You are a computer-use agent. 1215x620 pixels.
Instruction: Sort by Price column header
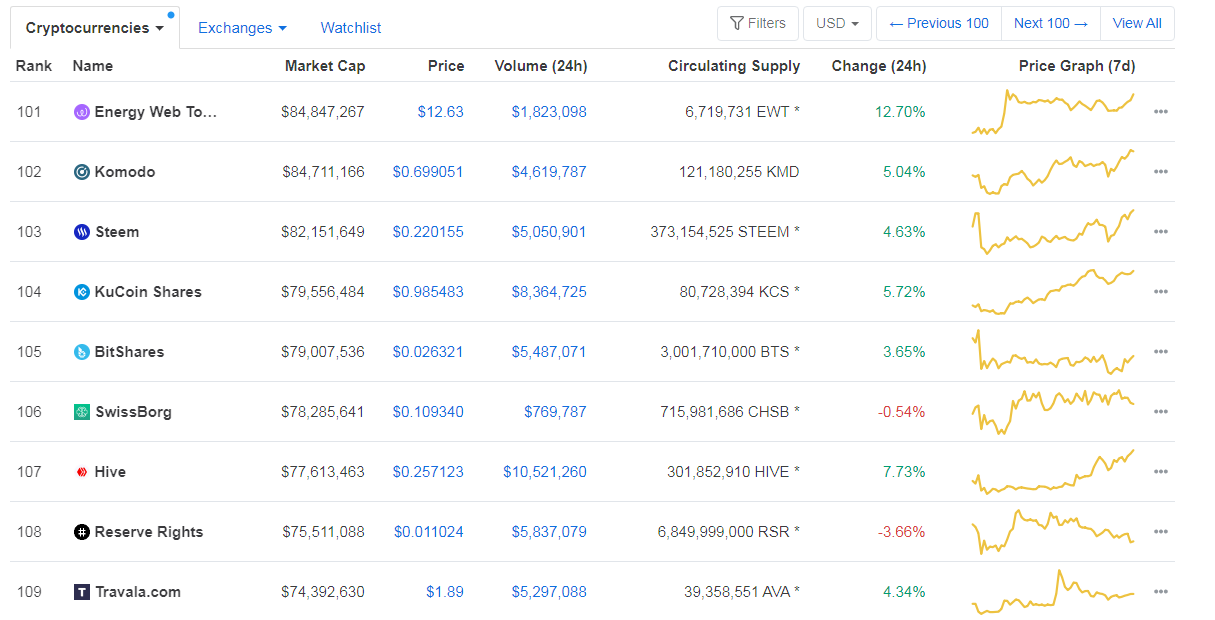point(446,66)
